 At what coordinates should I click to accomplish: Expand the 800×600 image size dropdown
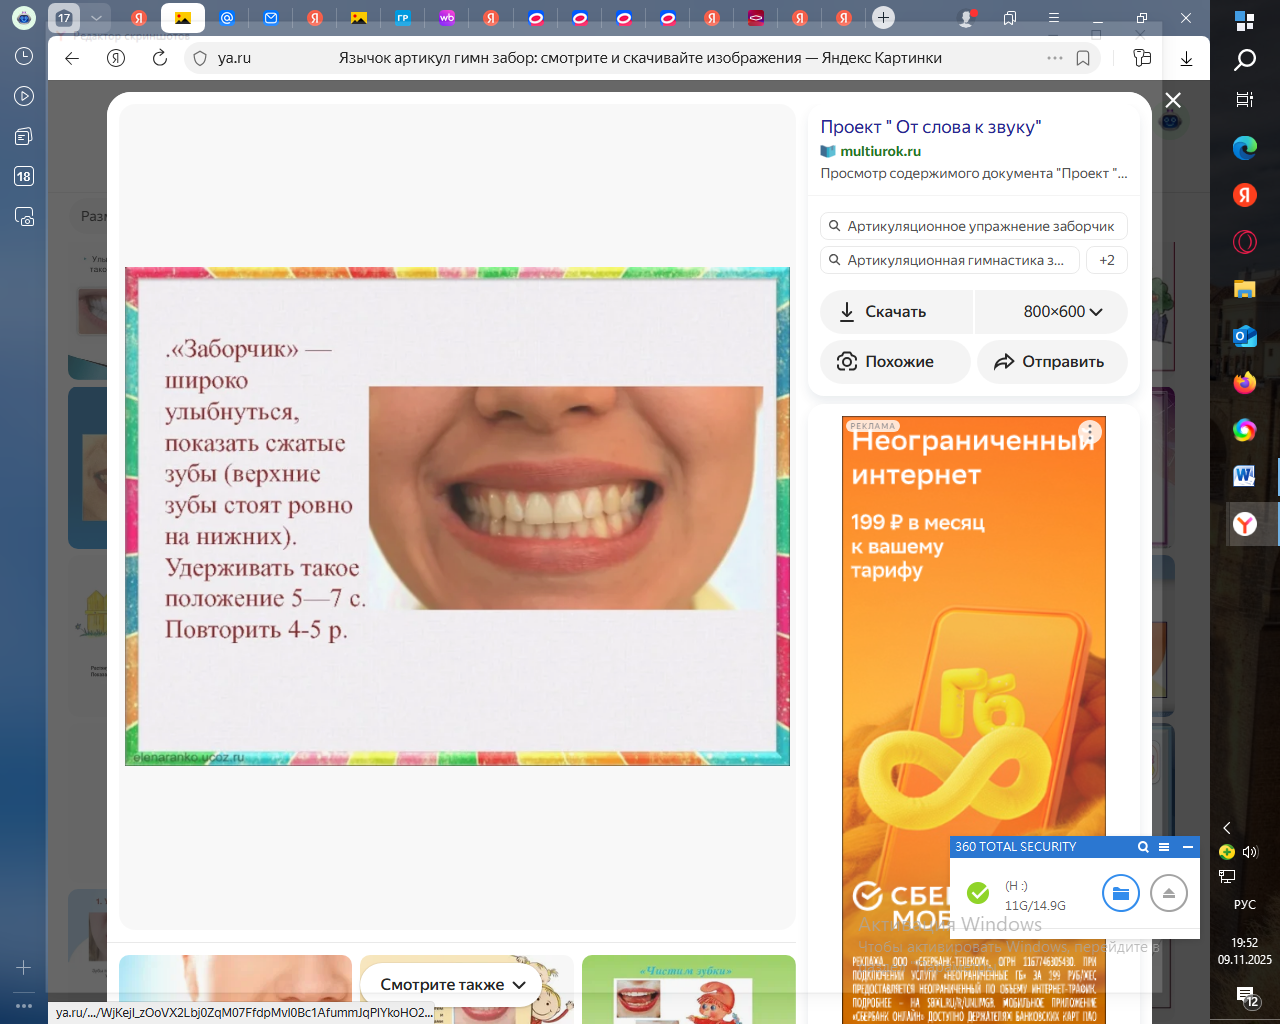point(1051,312)
